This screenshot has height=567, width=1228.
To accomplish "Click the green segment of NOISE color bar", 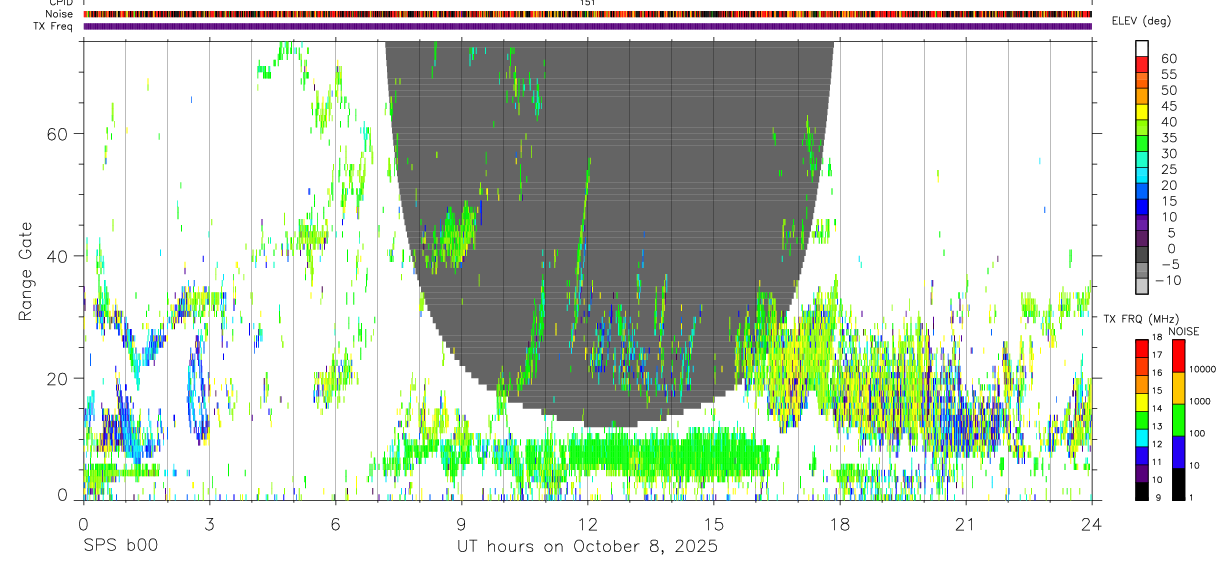I will (x=1177, y=420).
